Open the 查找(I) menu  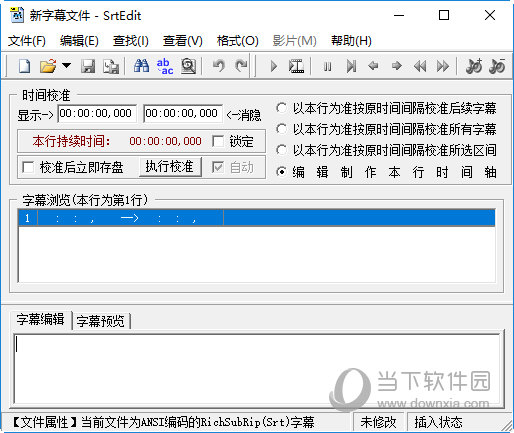(x=131, y=41)
